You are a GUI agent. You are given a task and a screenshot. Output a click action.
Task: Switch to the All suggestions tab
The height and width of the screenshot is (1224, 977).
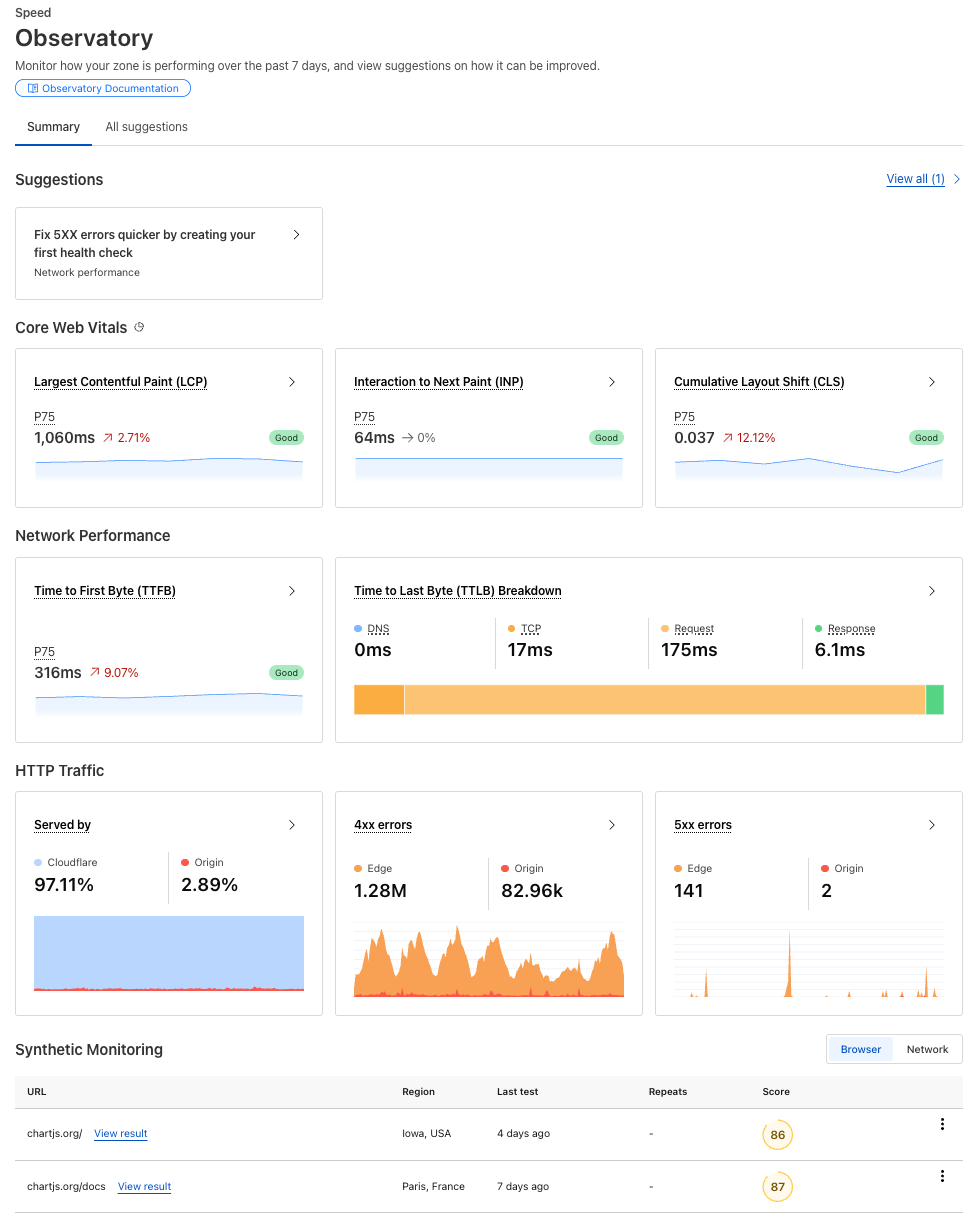point(147,127)
